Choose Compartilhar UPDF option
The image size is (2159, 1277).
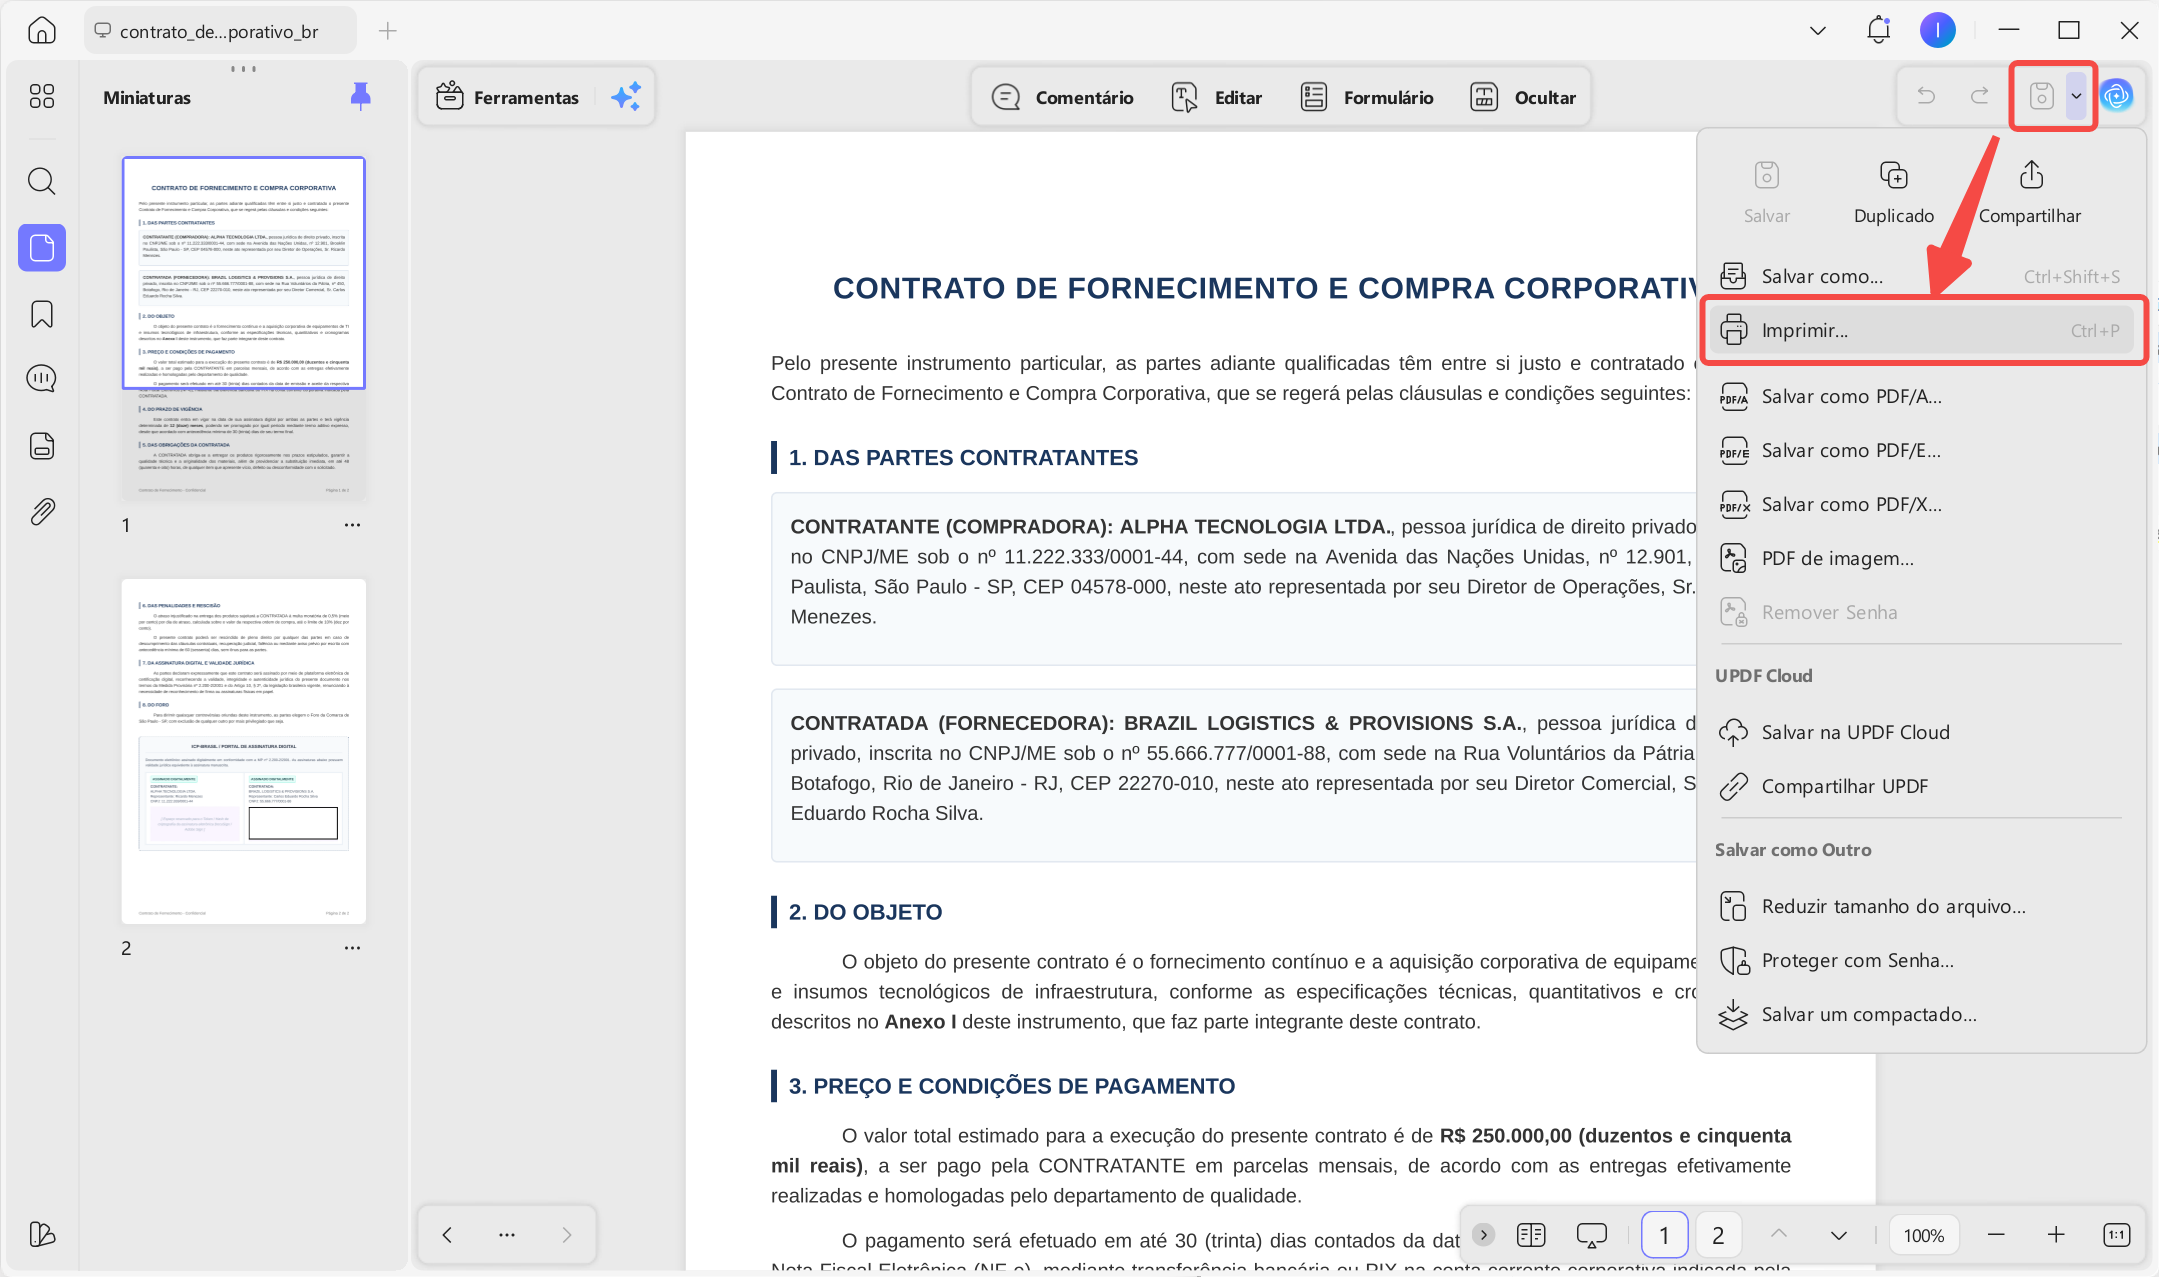(1921, 786)
